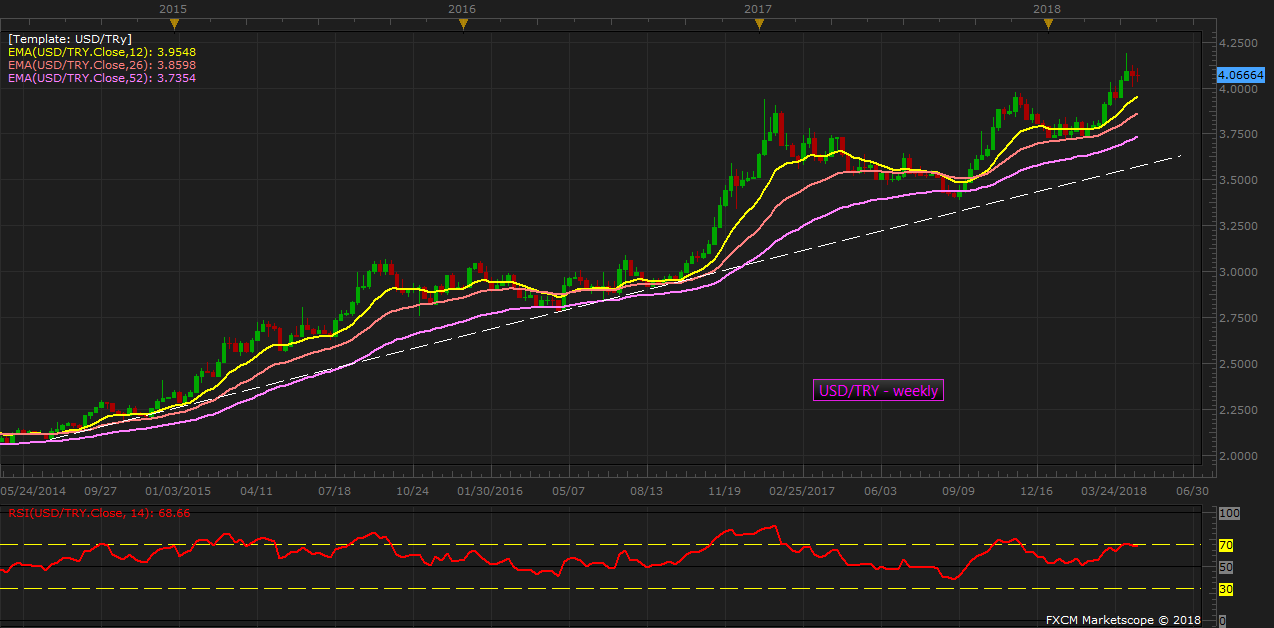The width and height of the screenshot is (1274, 628).
Task: Click the current price label 4.06664
Action: point(1238,75)
